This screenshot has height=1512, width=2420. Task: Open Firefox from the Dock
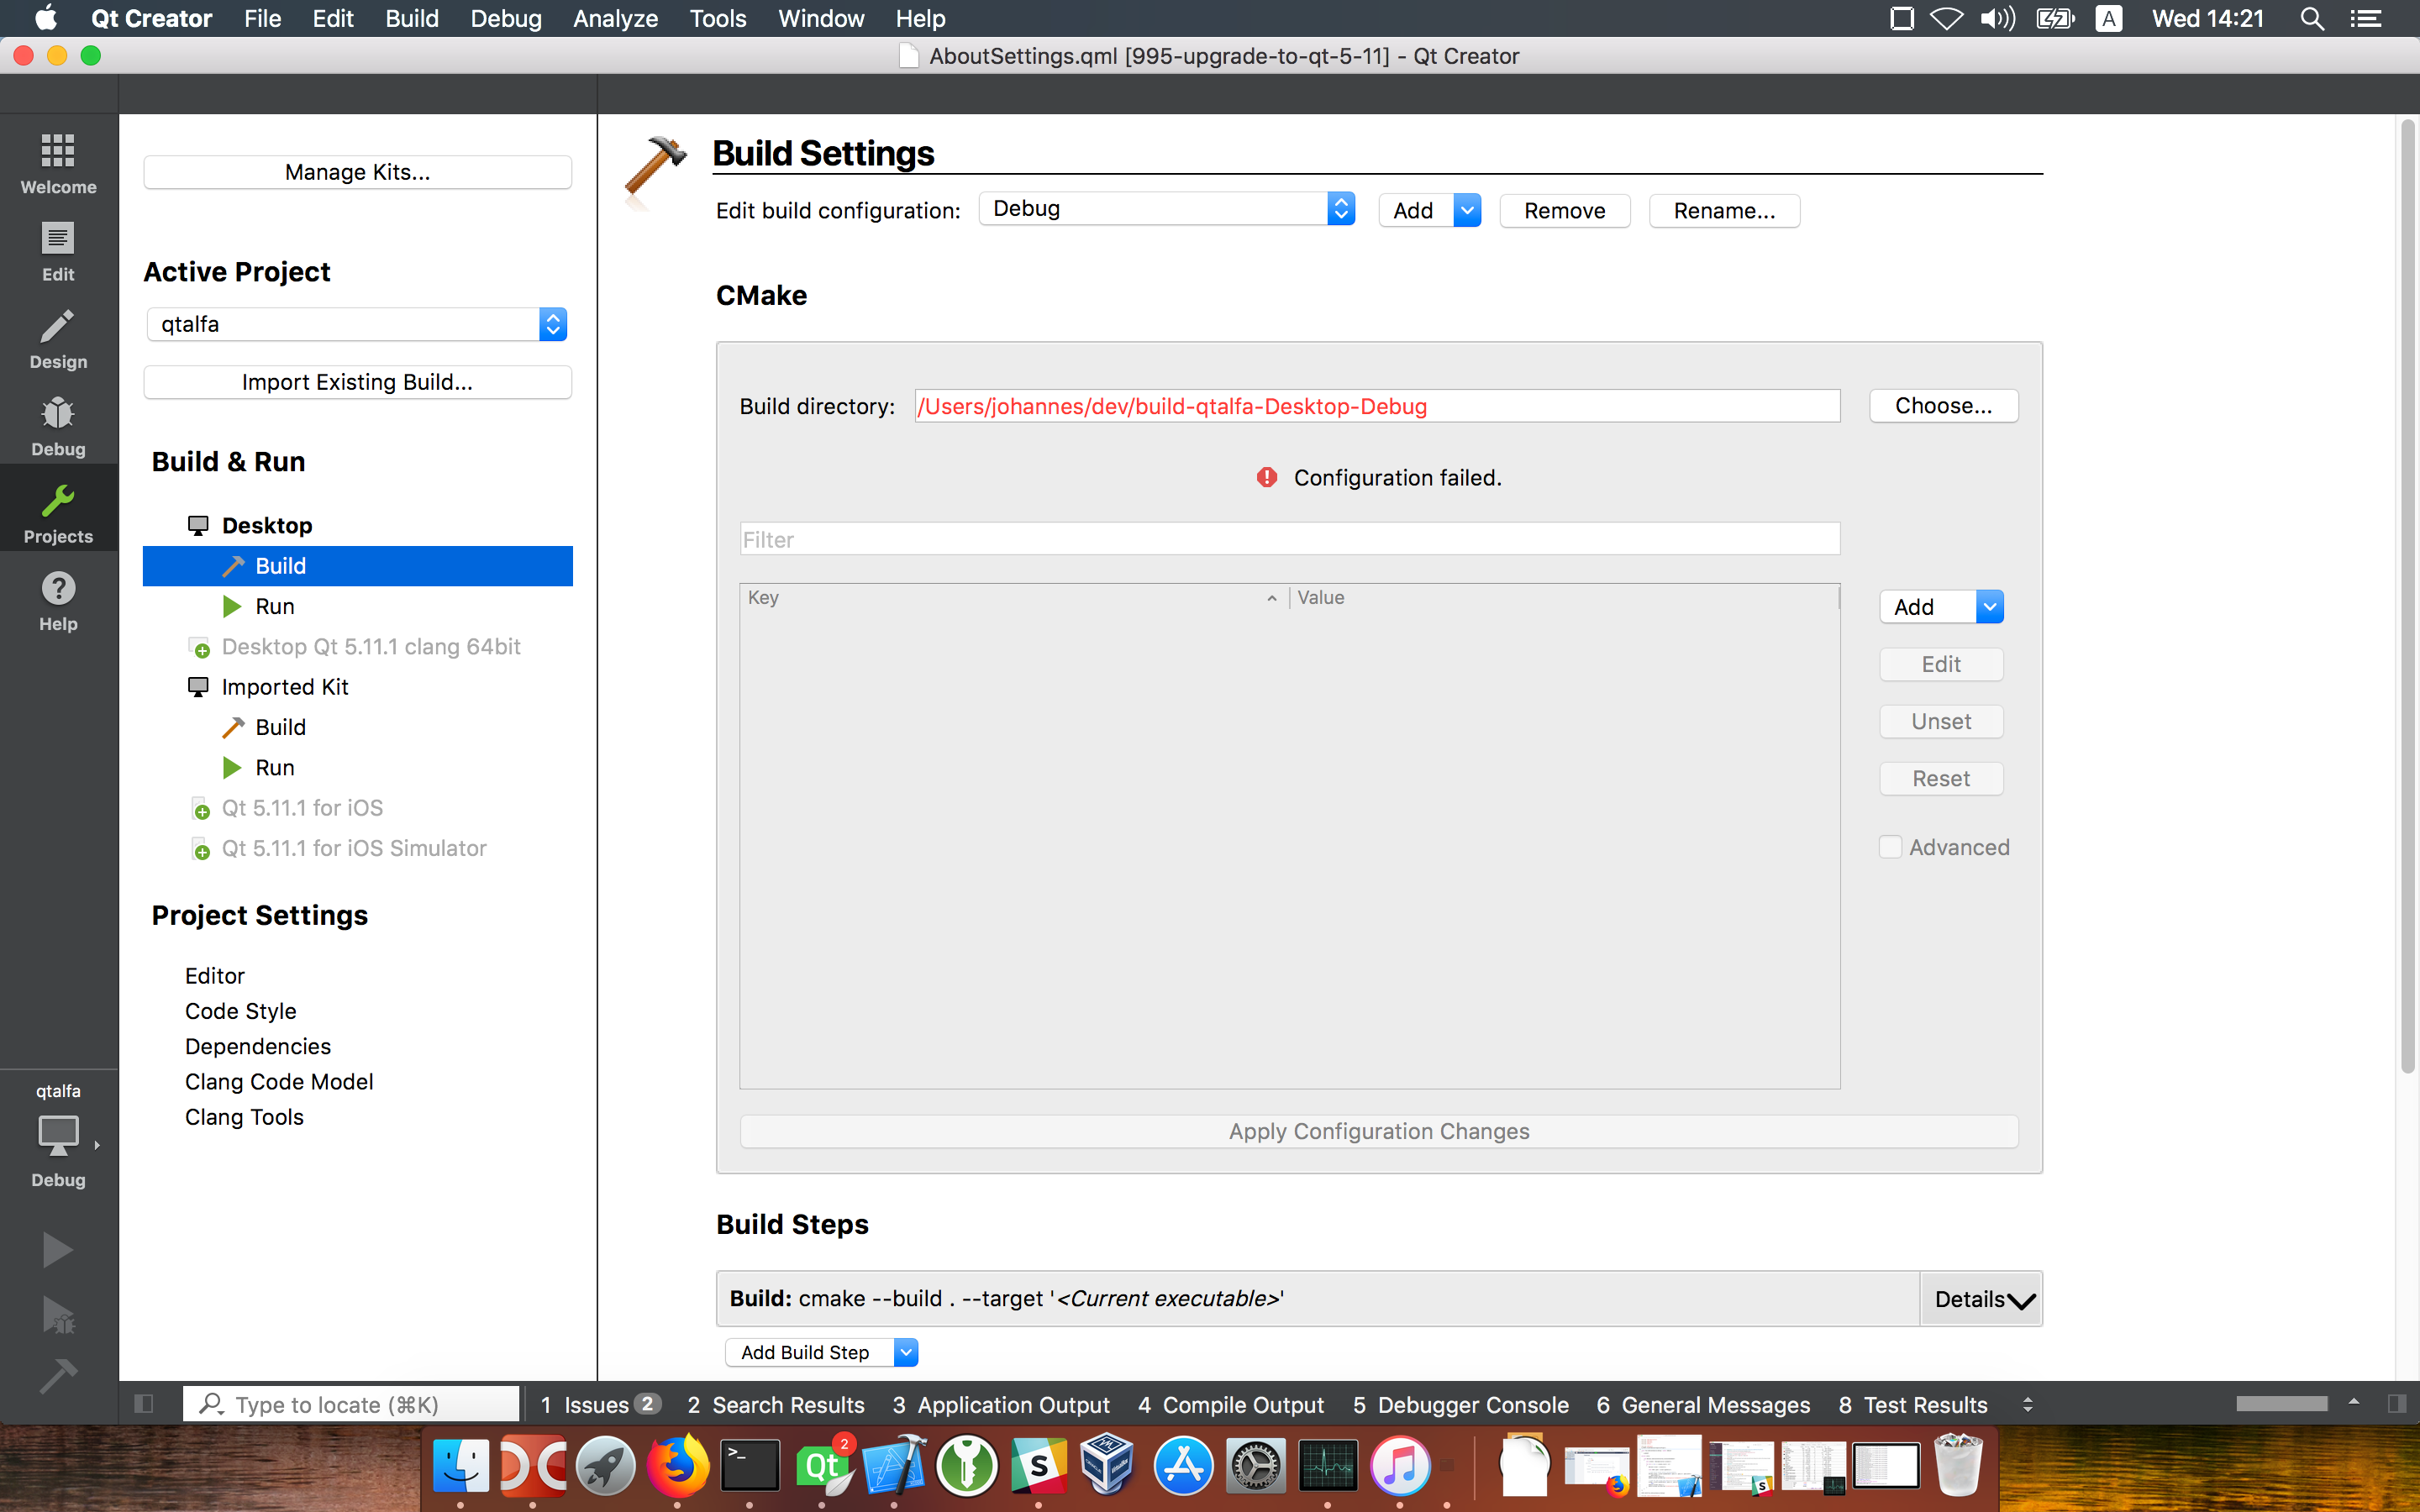click(677, 1467)
